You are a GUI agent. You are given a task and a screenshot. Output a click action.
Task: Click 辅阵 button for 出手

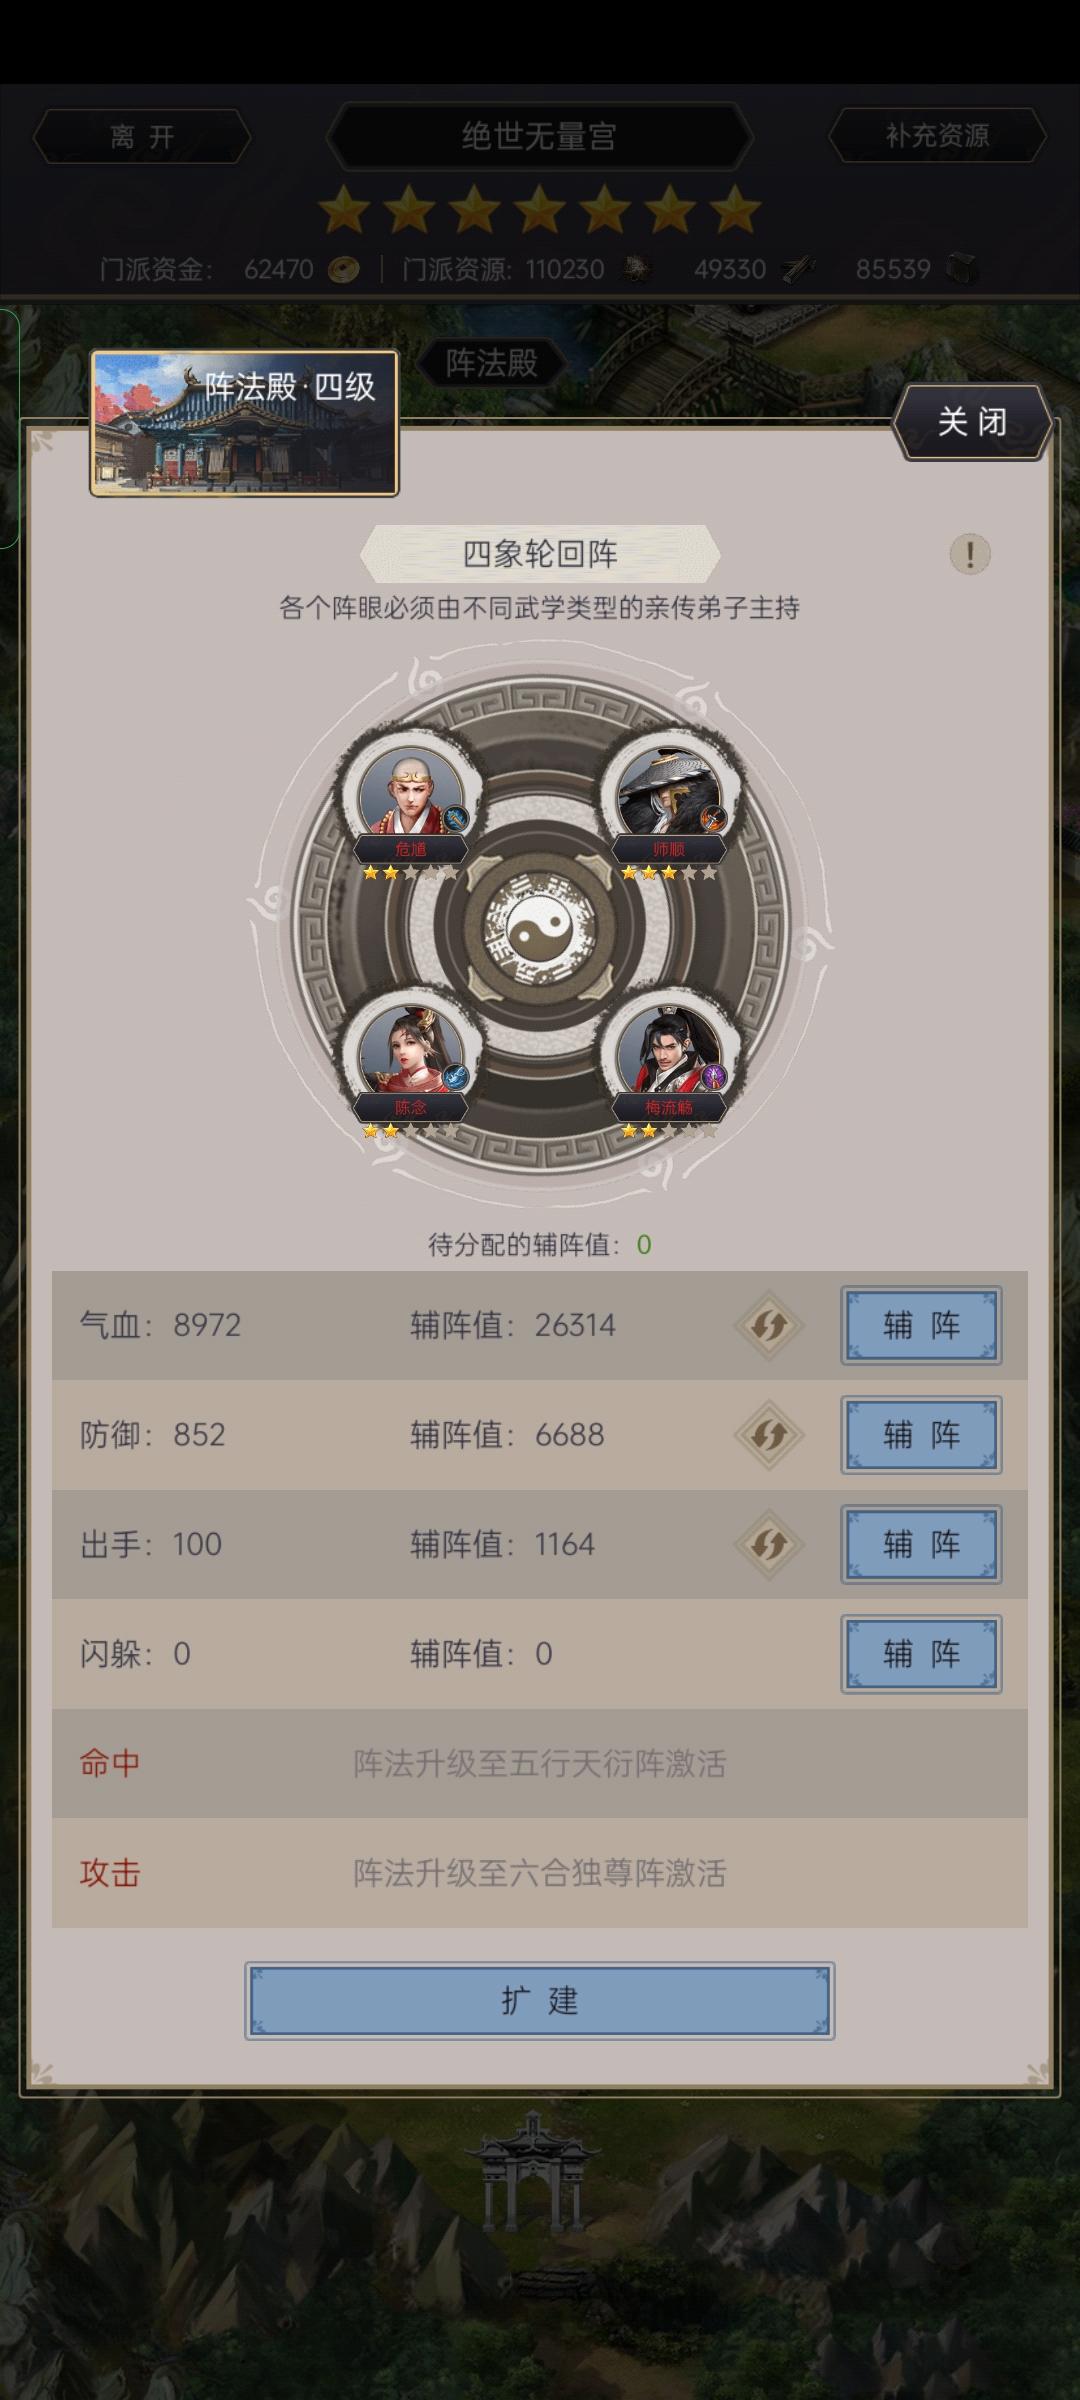[x=921, y=1544]
